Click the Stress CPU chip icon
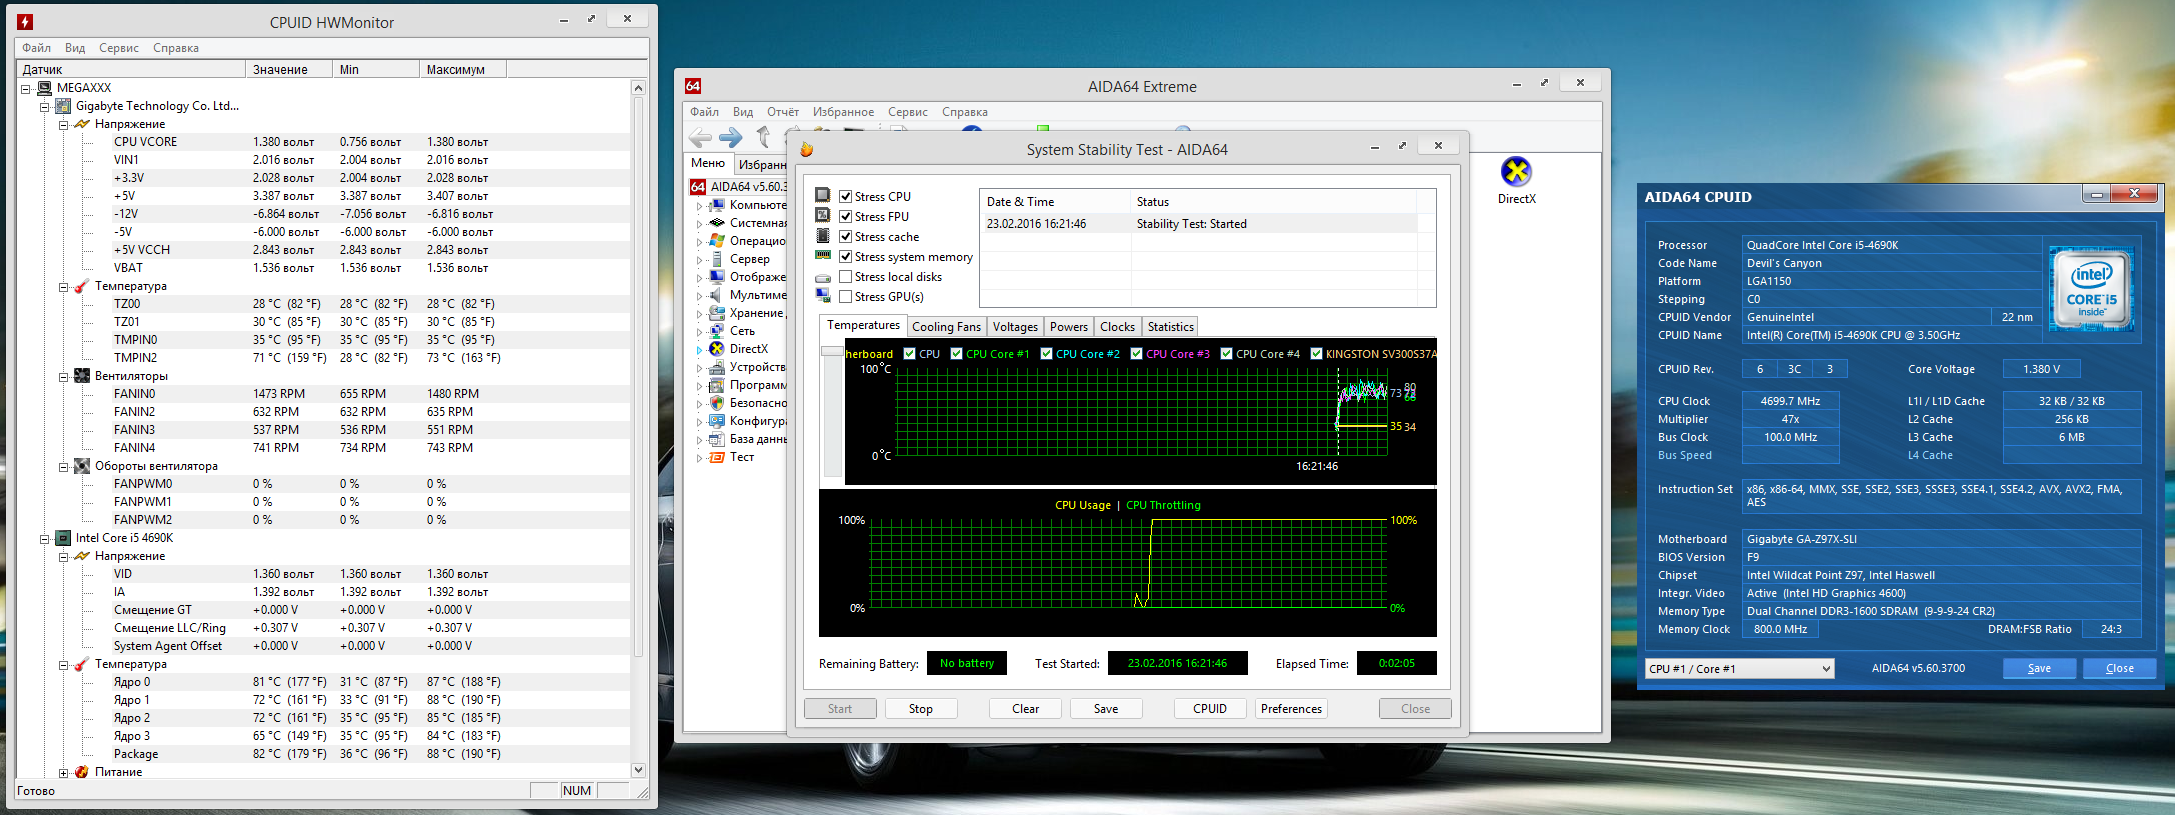 pyautogui.click(x=823, y=195)
